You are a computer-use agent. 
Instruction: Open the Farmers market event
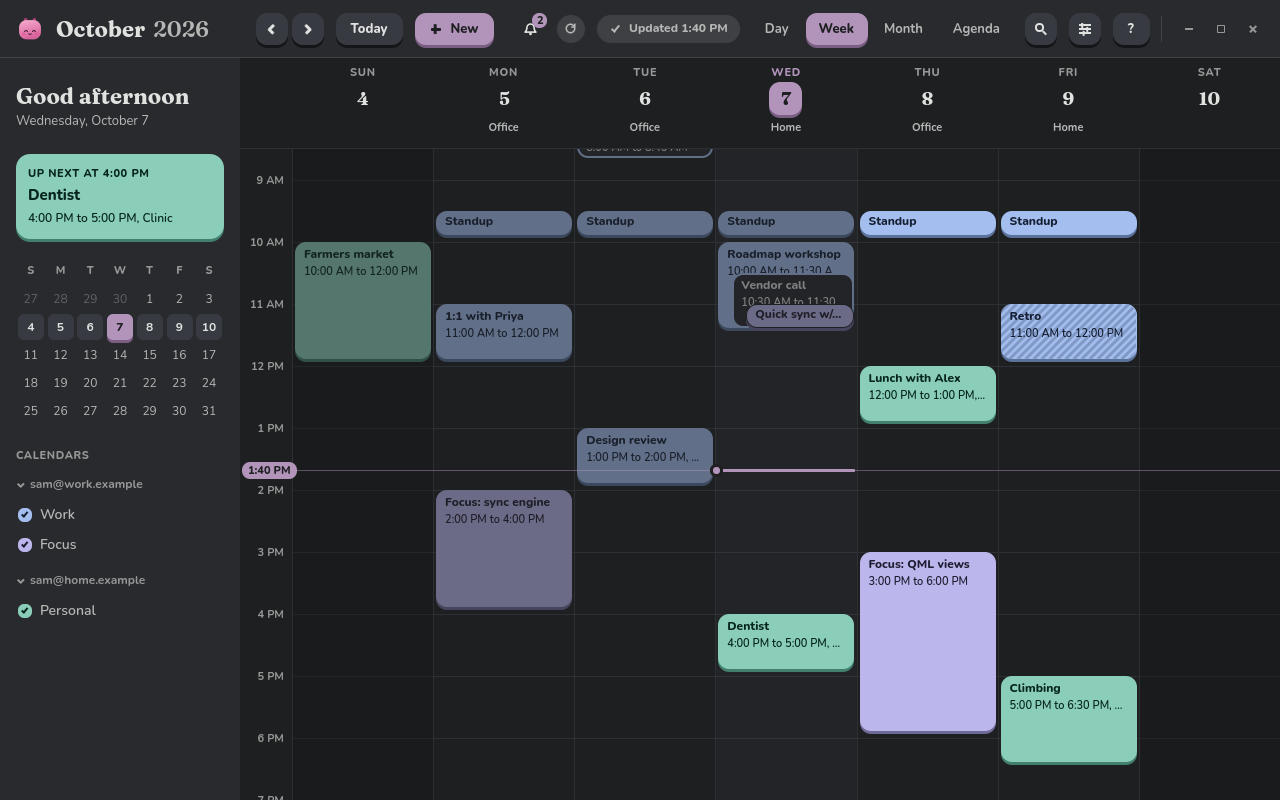click(x=363, y=300)
